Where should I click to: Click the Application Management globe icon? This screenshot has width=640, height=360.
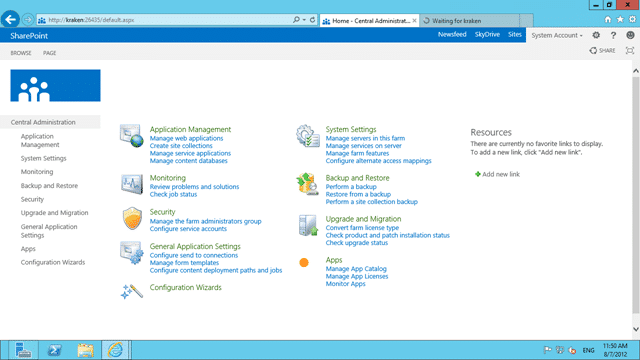coord(131,136)
